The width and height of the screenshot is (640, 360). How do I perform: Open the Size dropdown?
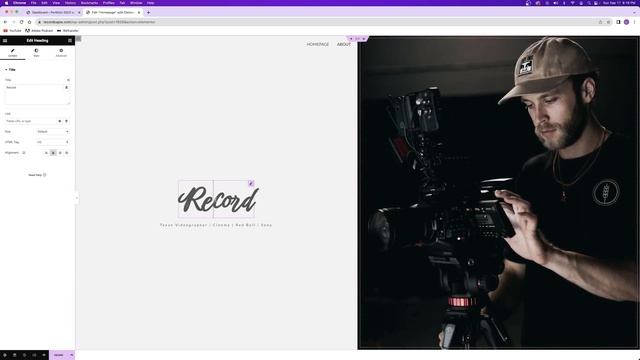(x=53, y=131)
